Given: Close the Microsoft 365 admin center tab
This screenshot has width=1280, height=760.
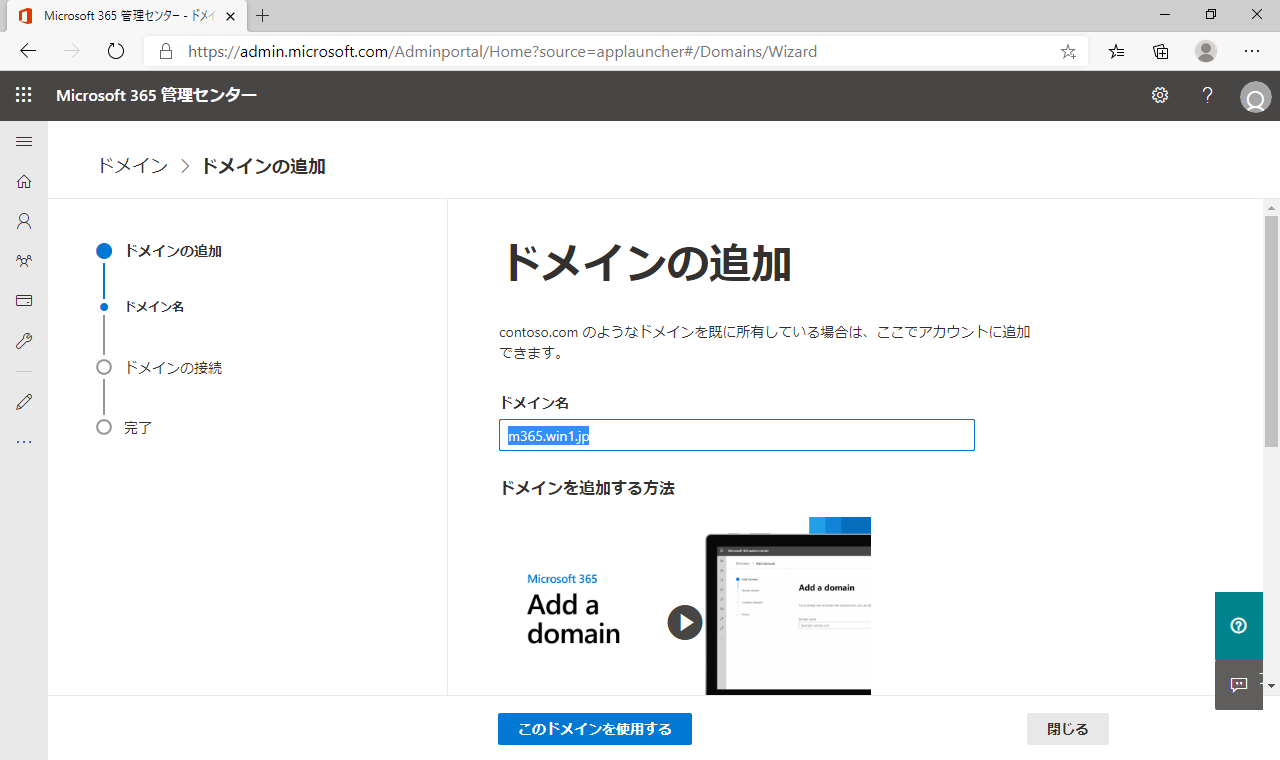Looking at the screenshot, I should point(229,16).
